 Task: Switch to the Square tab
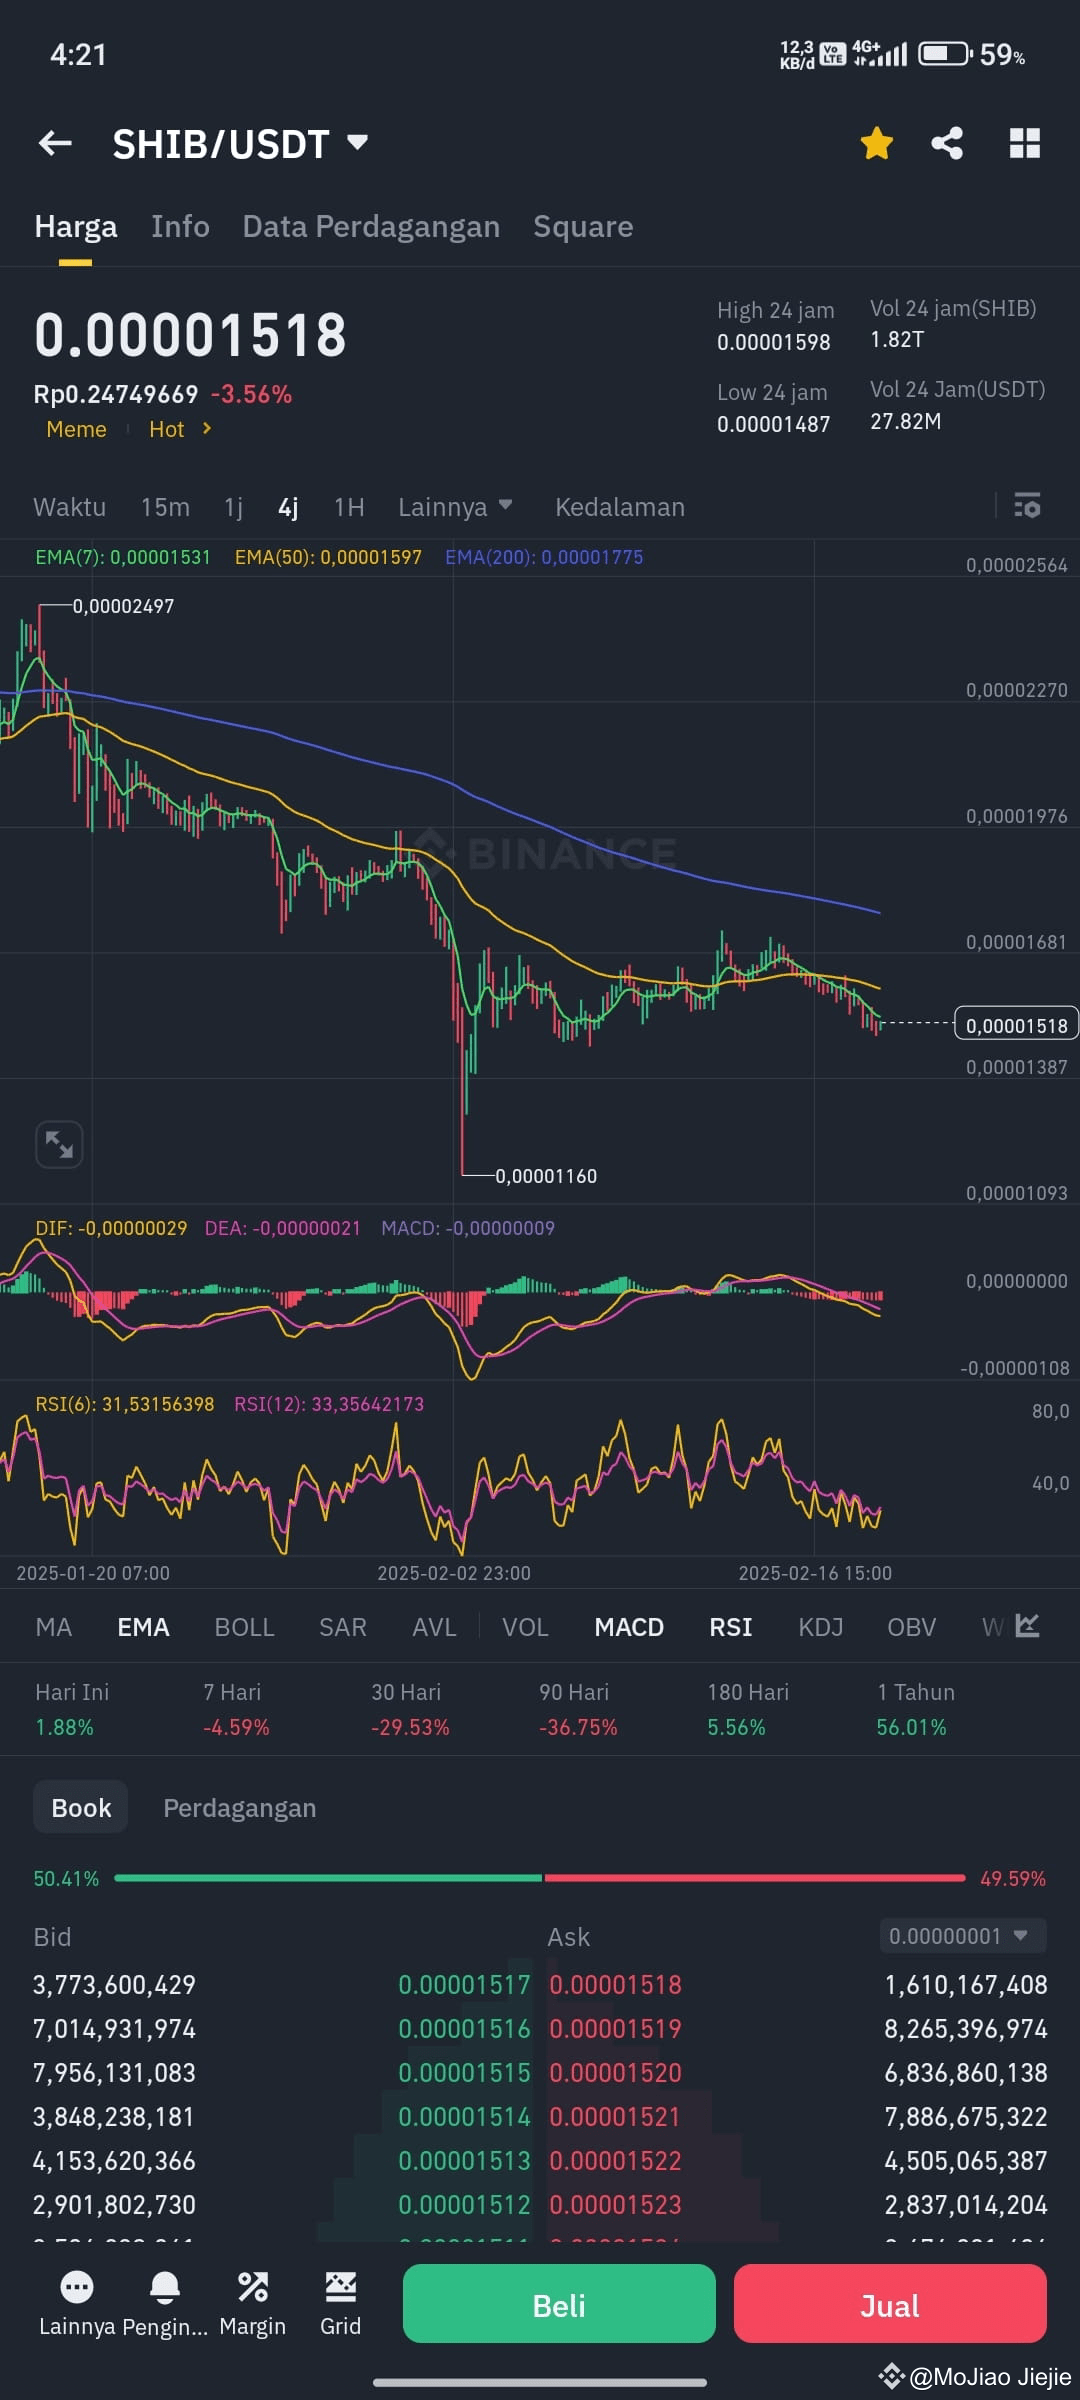583,227
